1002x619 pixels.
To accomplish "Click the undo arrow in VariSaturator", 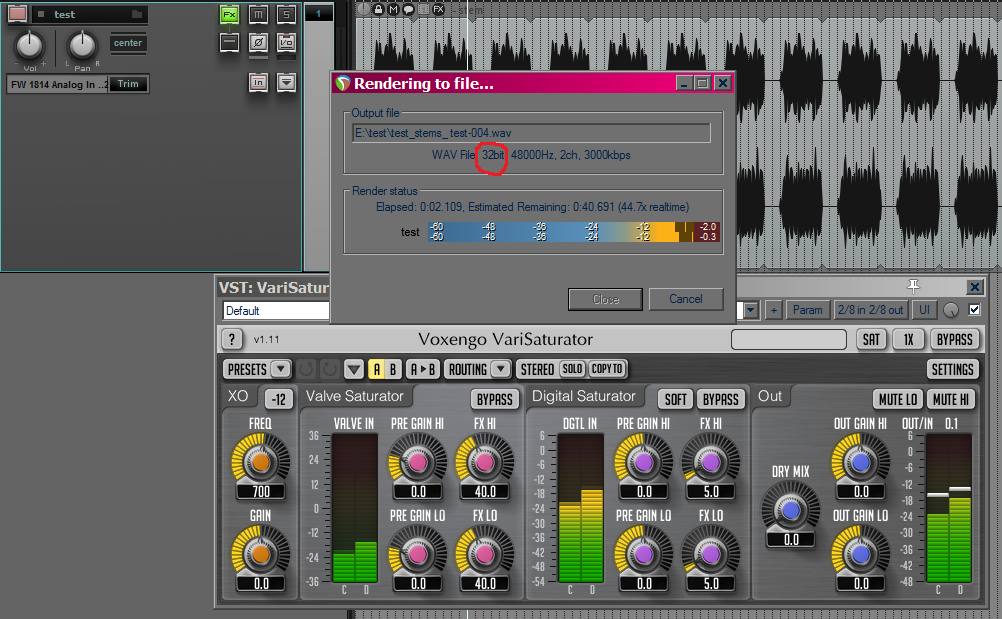I will [x=307, y=369].
